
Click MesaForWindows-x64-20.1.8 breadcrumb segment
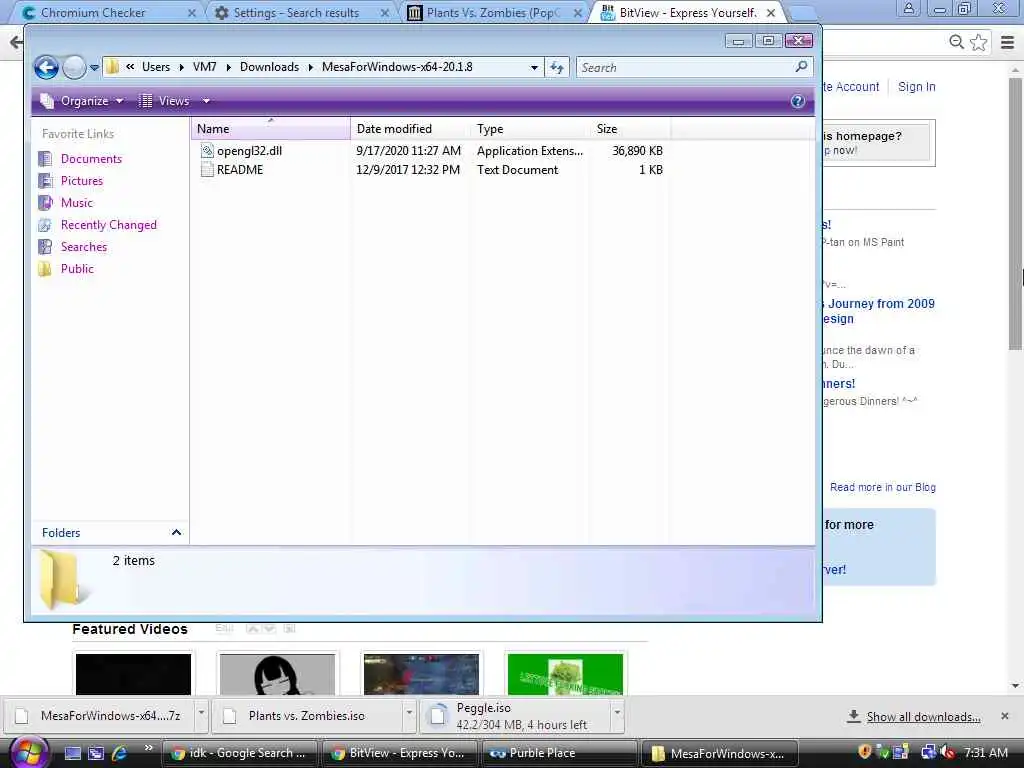(397, 67)
